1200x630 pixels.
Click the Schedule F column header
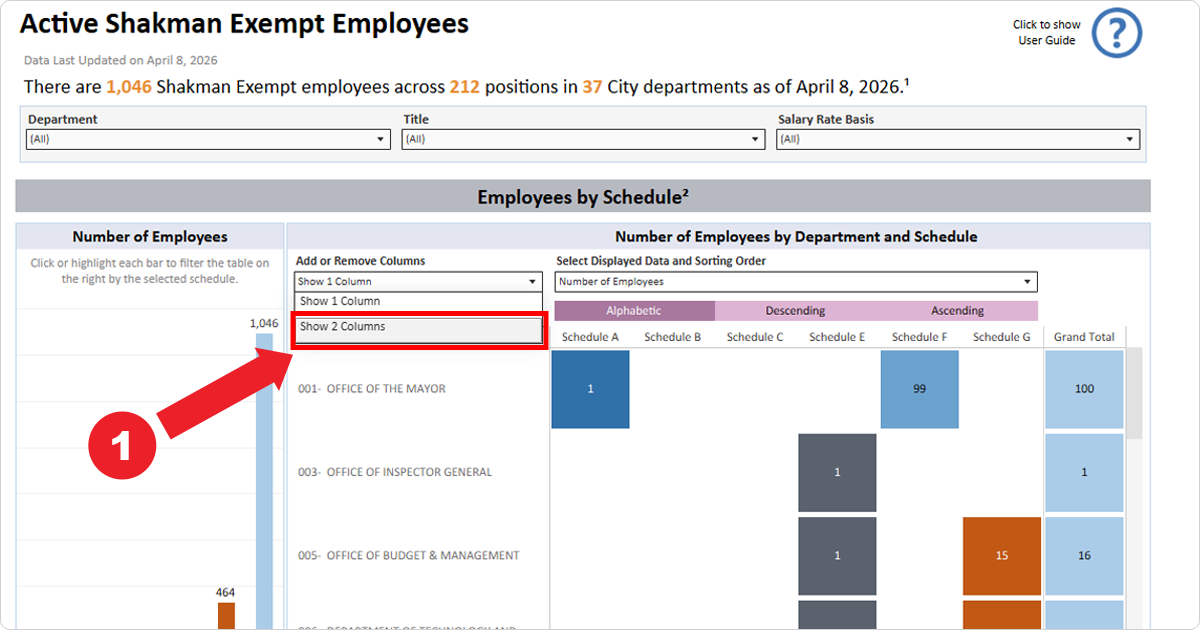pos(919,337)
